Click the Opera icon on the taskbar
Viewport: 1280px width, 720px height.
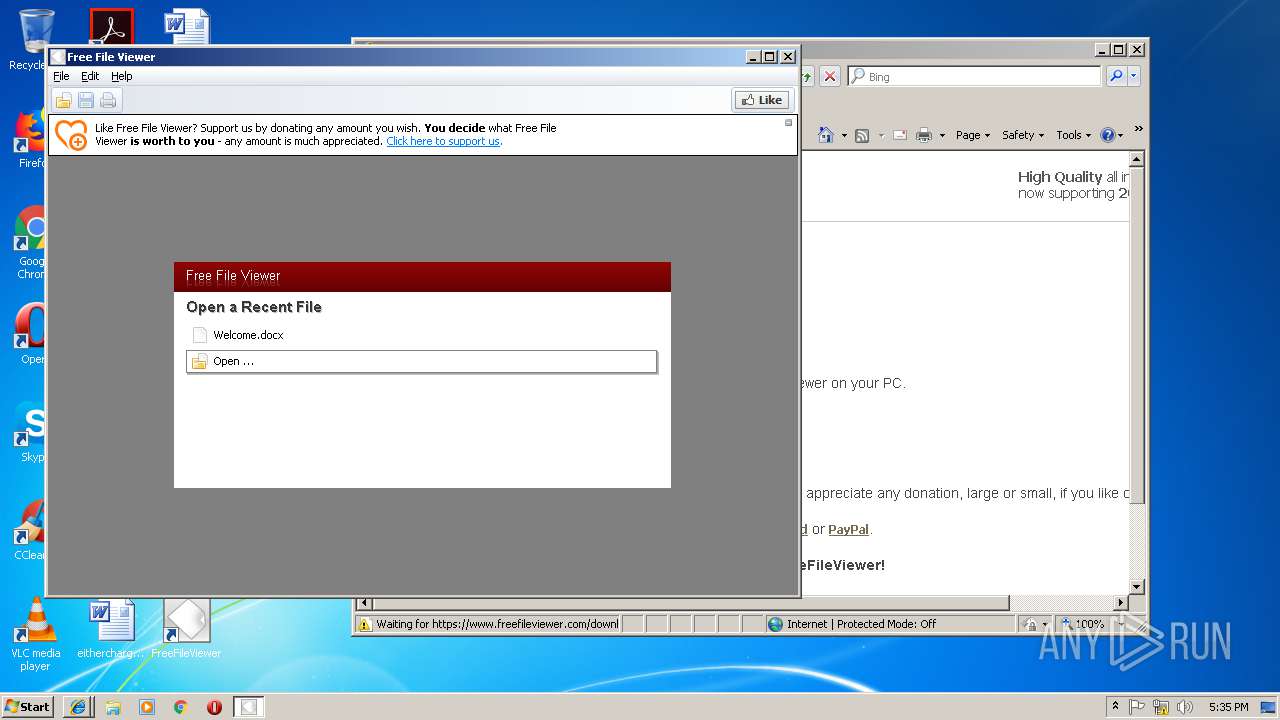point(214,707)
